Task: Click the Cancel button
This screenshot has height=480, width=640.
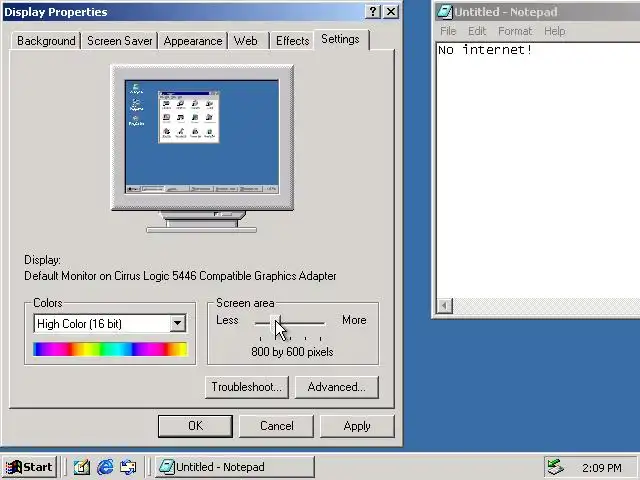Action: coord(276,426)
